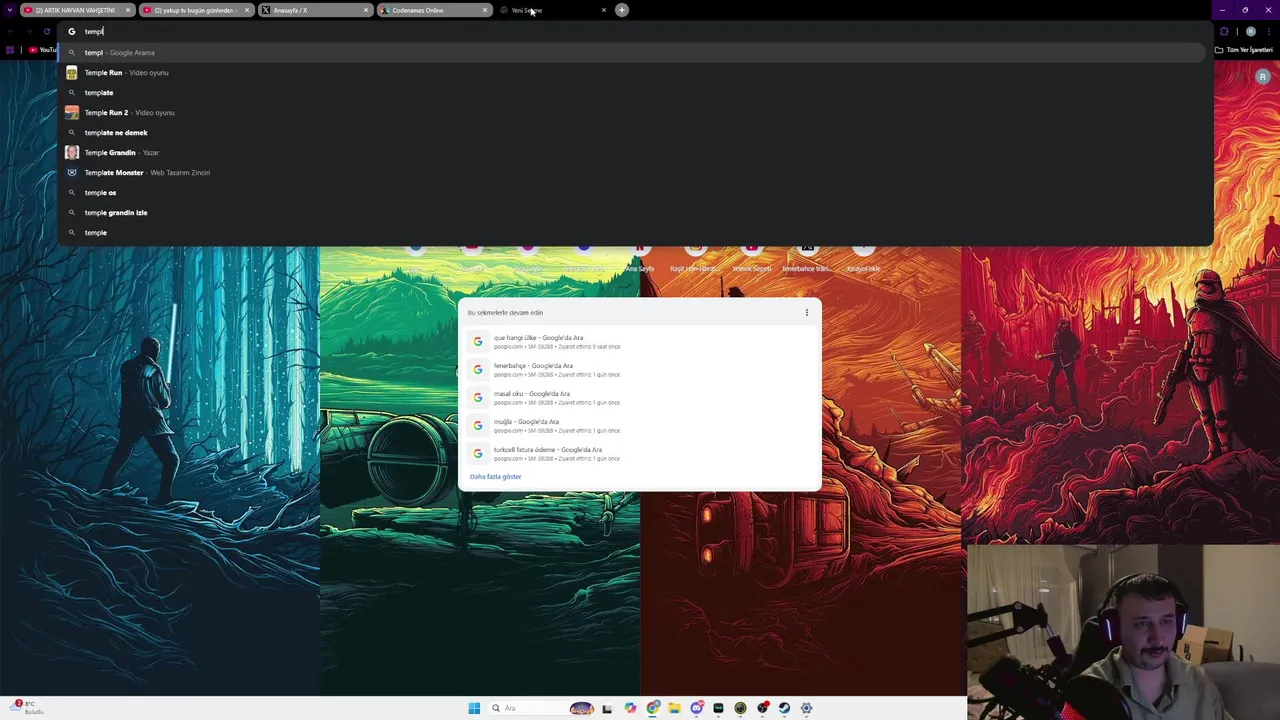The height and width of the screenshot is (720, 1280).
Task: Click the reload page button
Action: tap(46, 31)
